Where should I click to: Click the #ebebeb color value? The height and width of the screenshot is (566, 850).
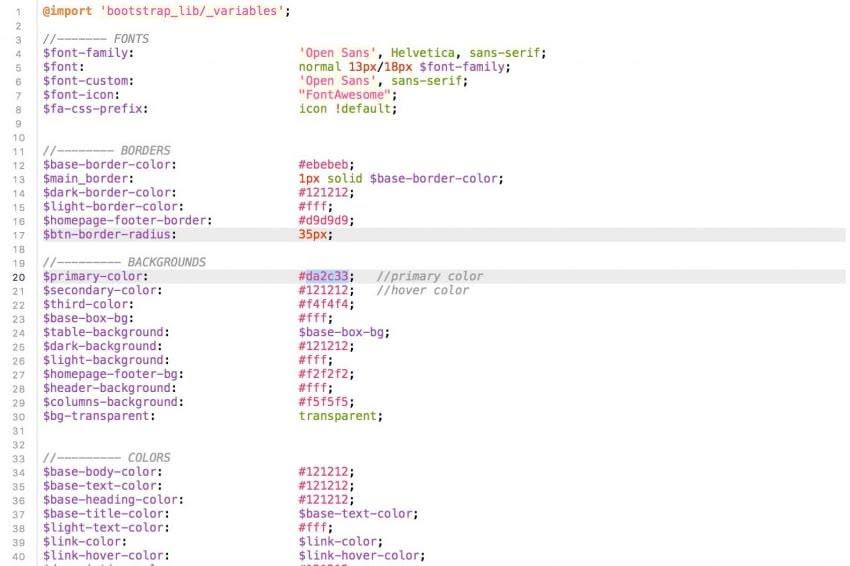(326, 165)
